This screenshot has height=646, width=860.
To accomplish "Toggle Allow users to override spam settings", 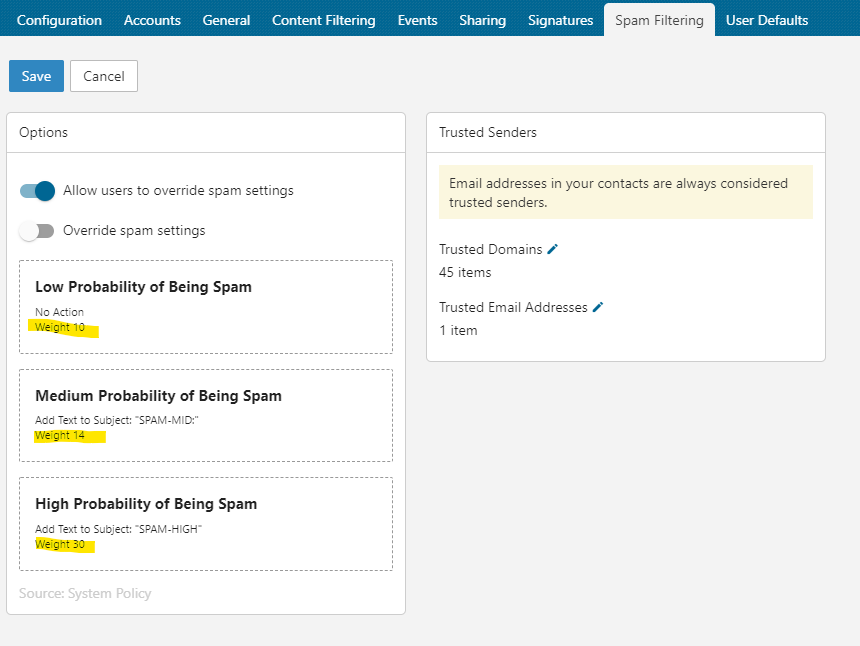I will coord(37,190).
